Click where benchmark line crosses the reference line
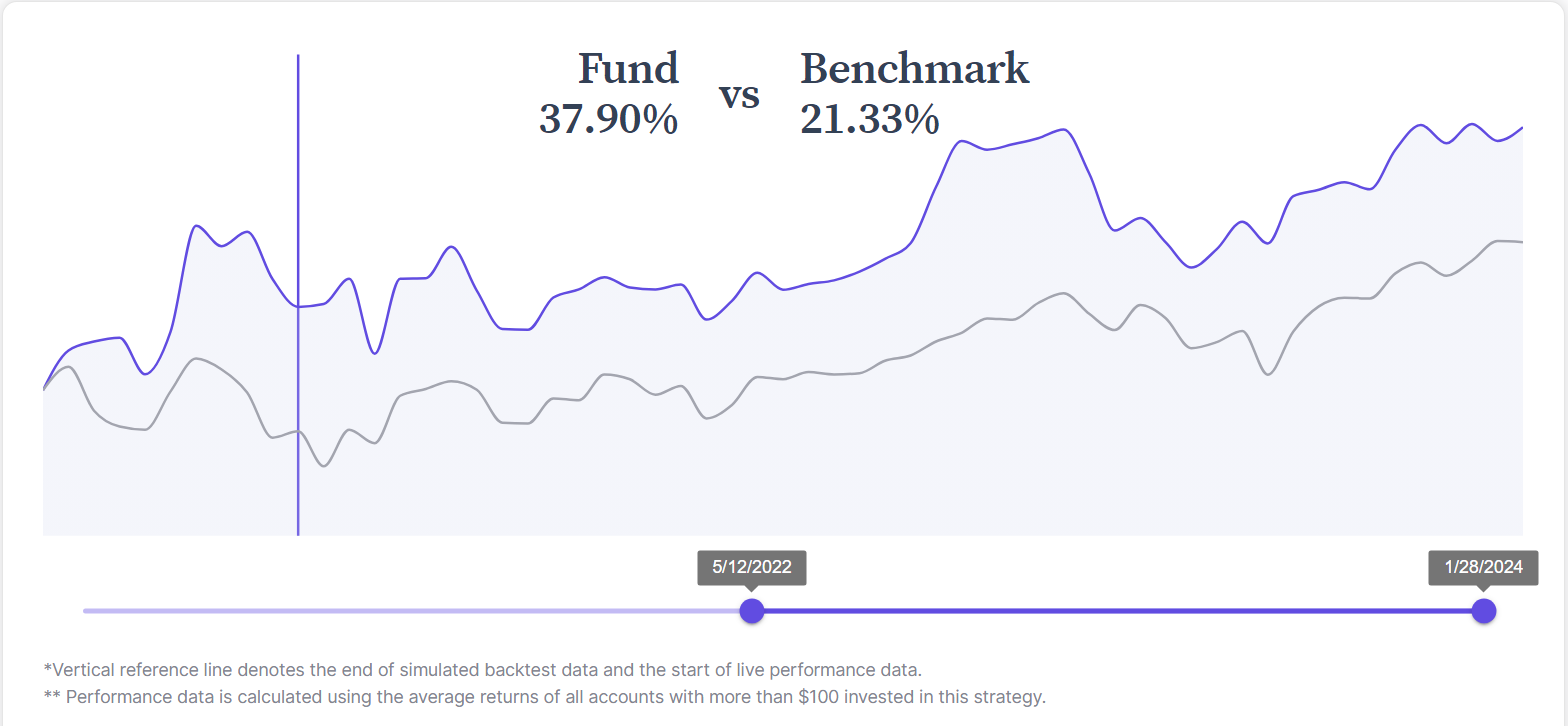This screenshot has width=1568, height=726. point(298,431)
